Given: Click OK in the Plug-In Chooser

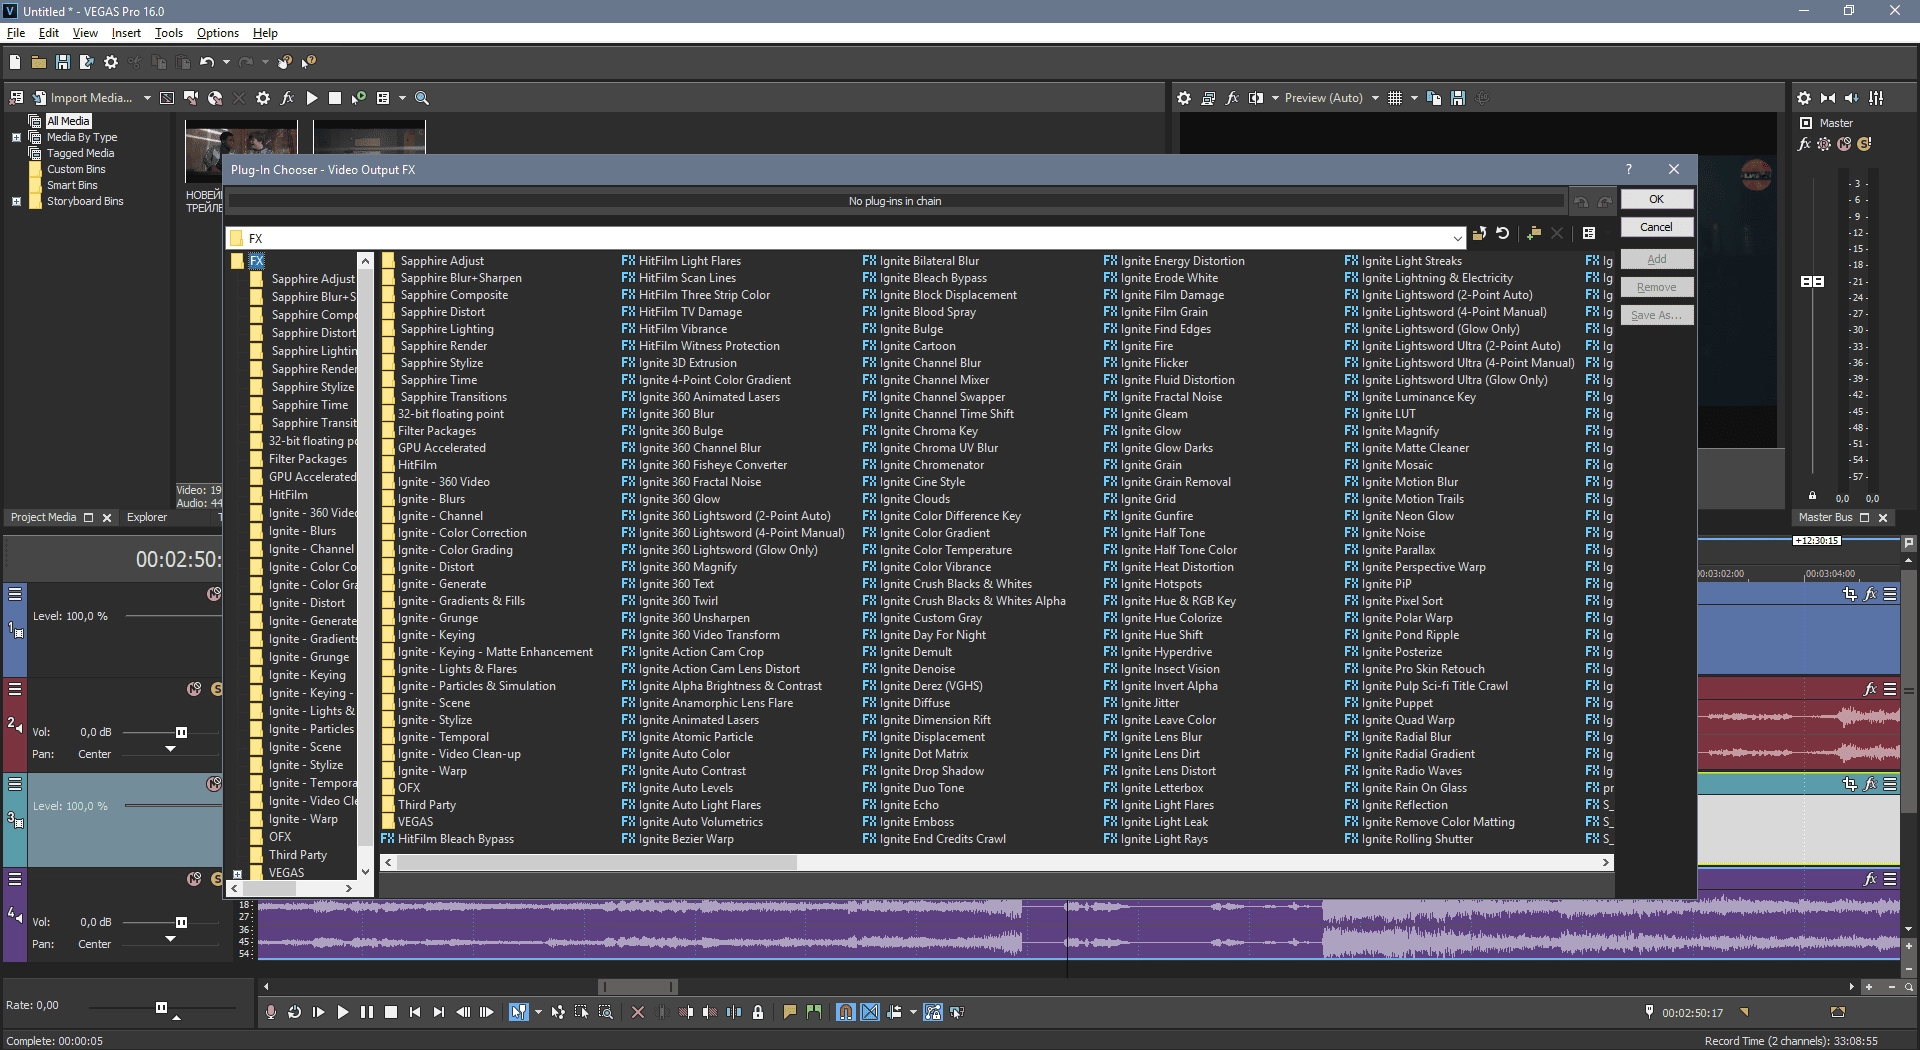Looking at the screenshot, I should tap(1656, 199).
